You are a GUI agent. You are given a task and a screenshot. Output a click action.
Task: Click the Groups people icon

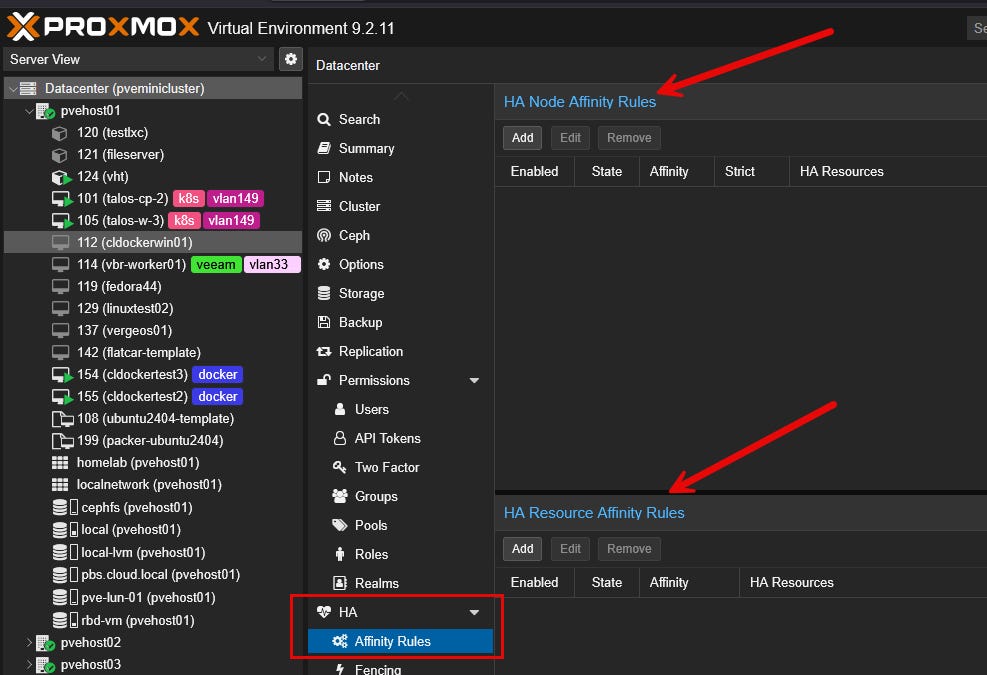pyautogui.click(x=340, y=496)
